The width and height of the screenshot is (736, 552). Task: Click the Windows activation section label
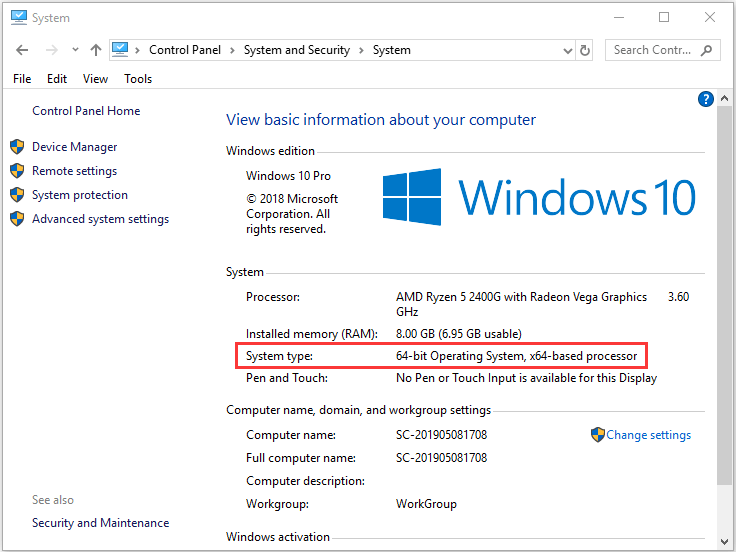277,537
